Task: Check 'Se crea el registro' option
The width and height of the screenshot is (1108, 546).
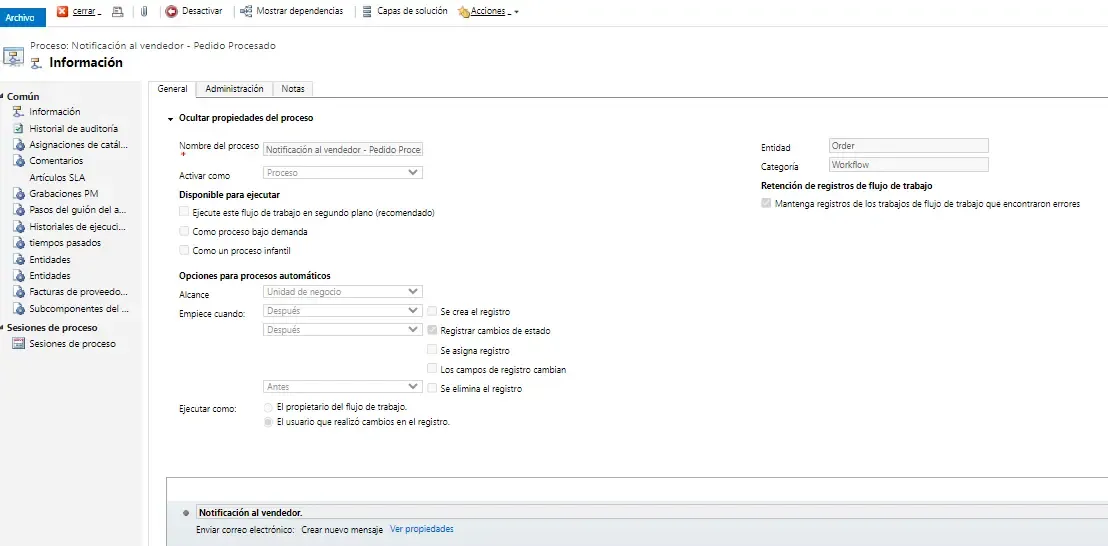Action: tap(432, 312)
